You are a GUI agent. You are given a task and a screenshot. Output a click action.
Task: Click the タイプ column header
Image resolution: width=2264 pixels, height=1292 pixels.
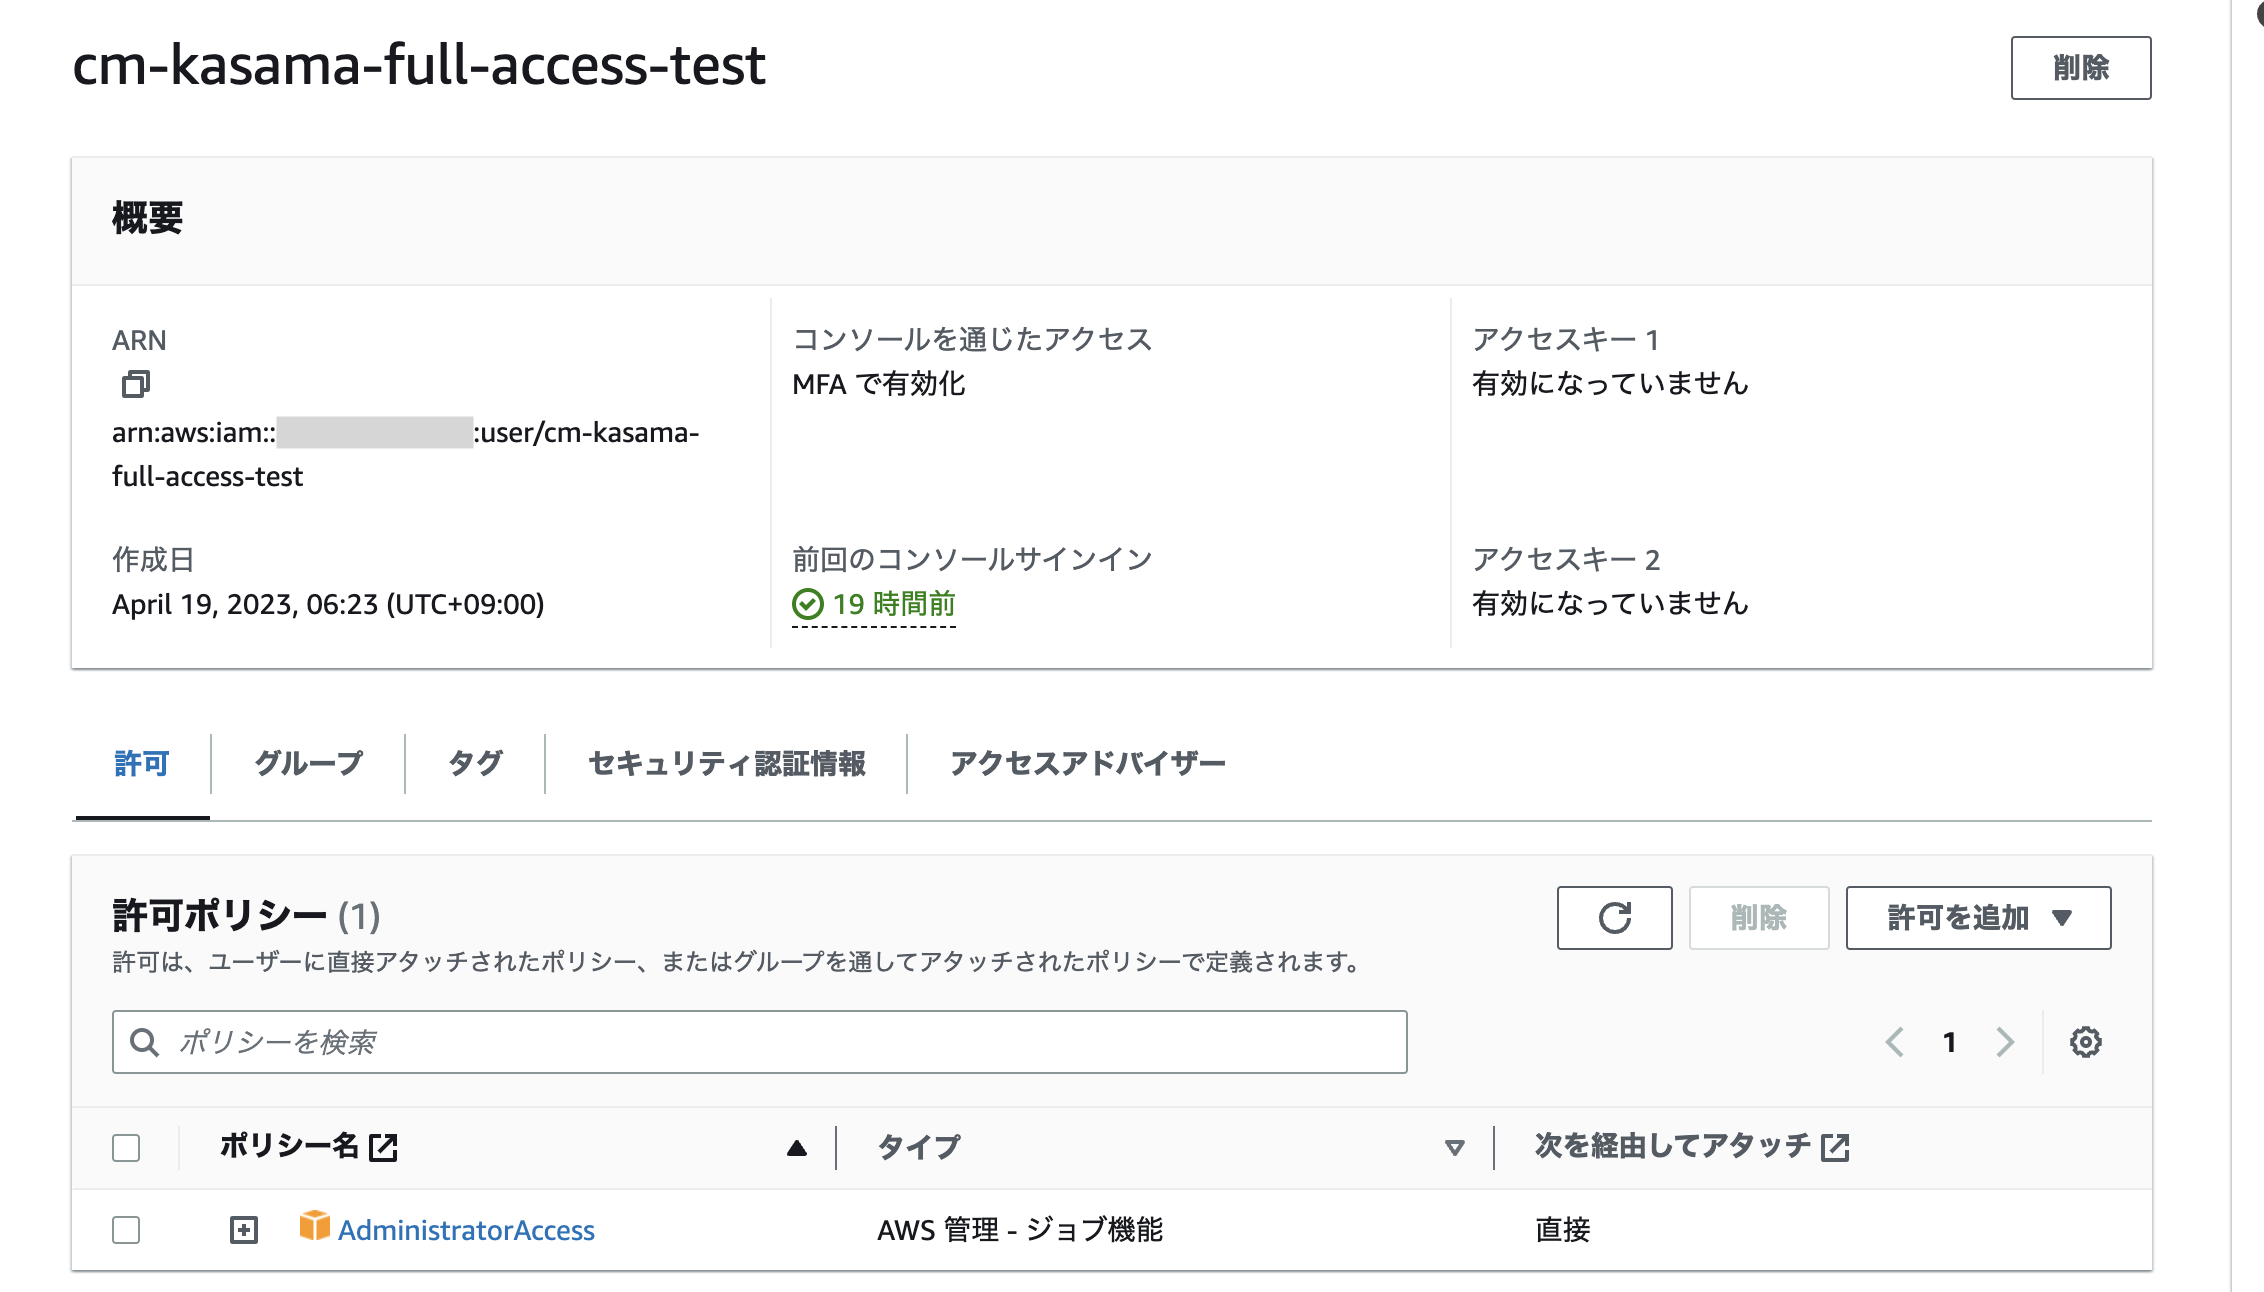click(919, 1147)
